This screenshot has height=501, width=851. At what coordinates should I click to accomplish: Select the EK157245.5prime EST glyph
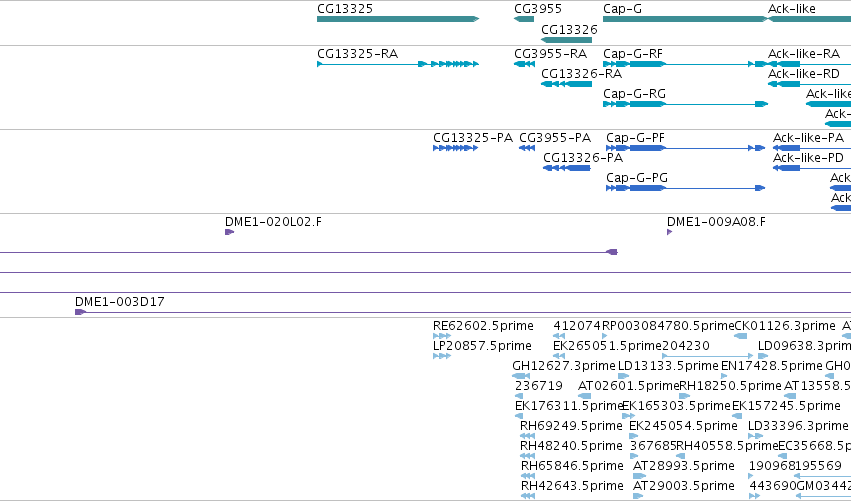(x=738, y=416)
